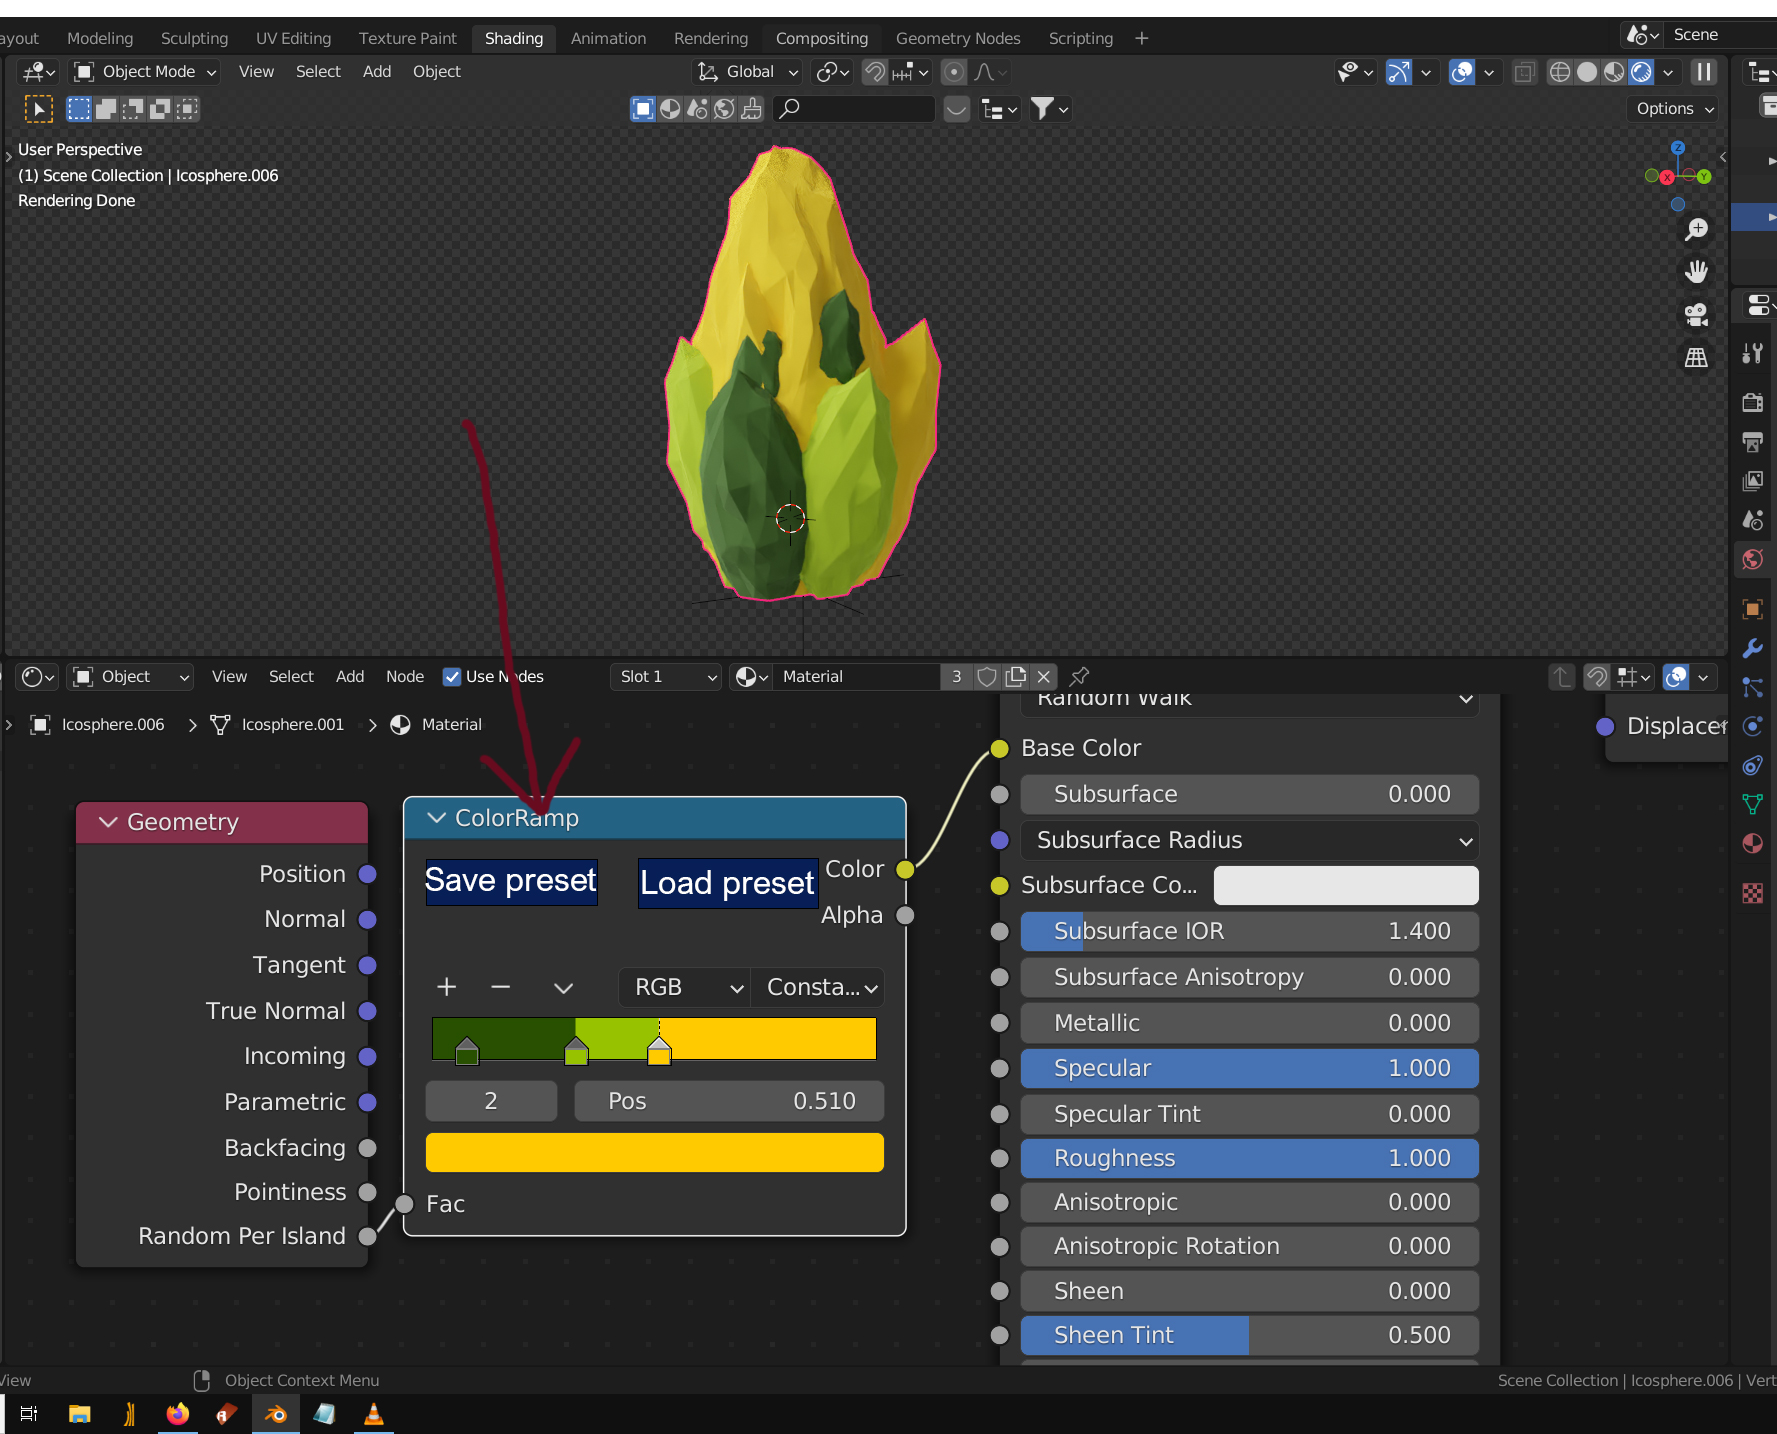Open Modifier properties wrench icon
This screenshot has height=1434, width=1777.
(1752, 648)
